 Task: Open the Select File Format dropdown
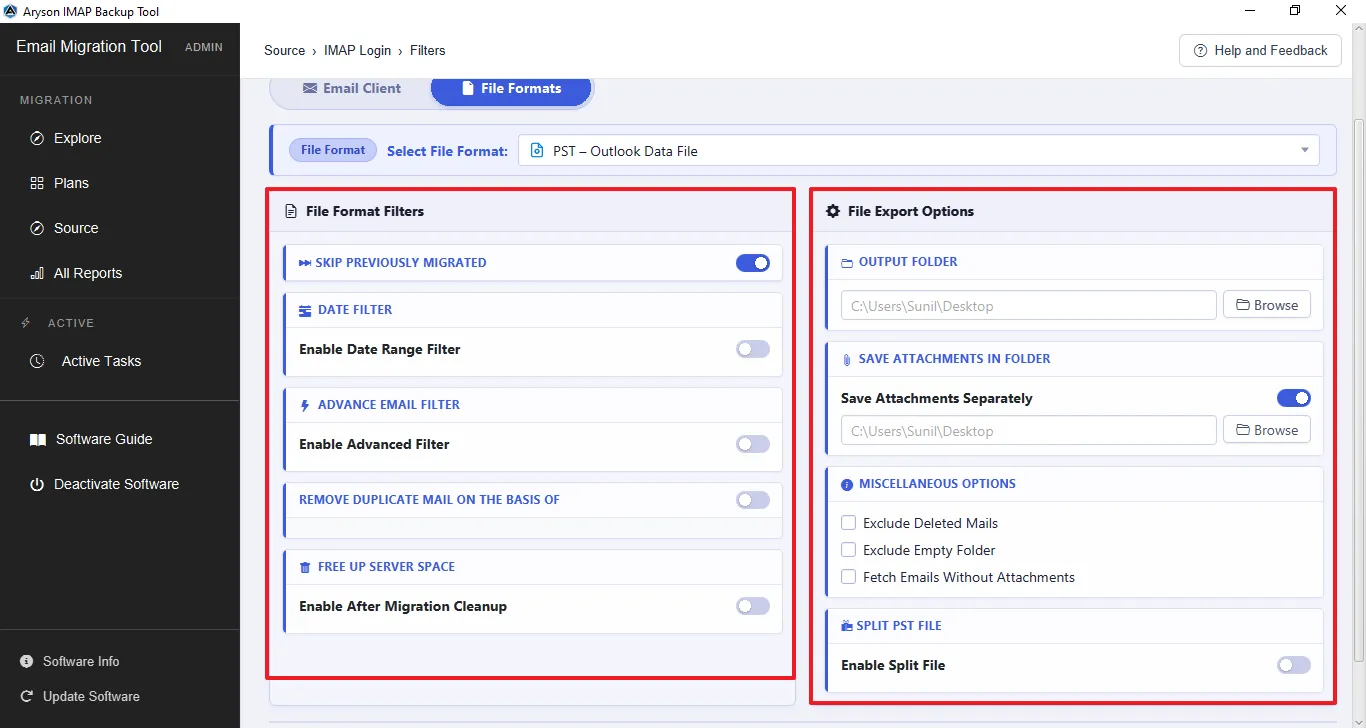pos(919,151)
